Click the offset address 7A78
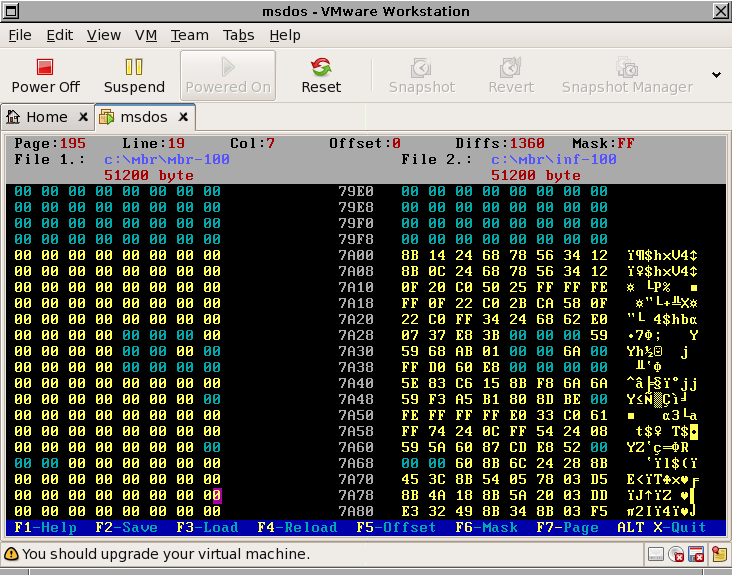 click(356, 496)
